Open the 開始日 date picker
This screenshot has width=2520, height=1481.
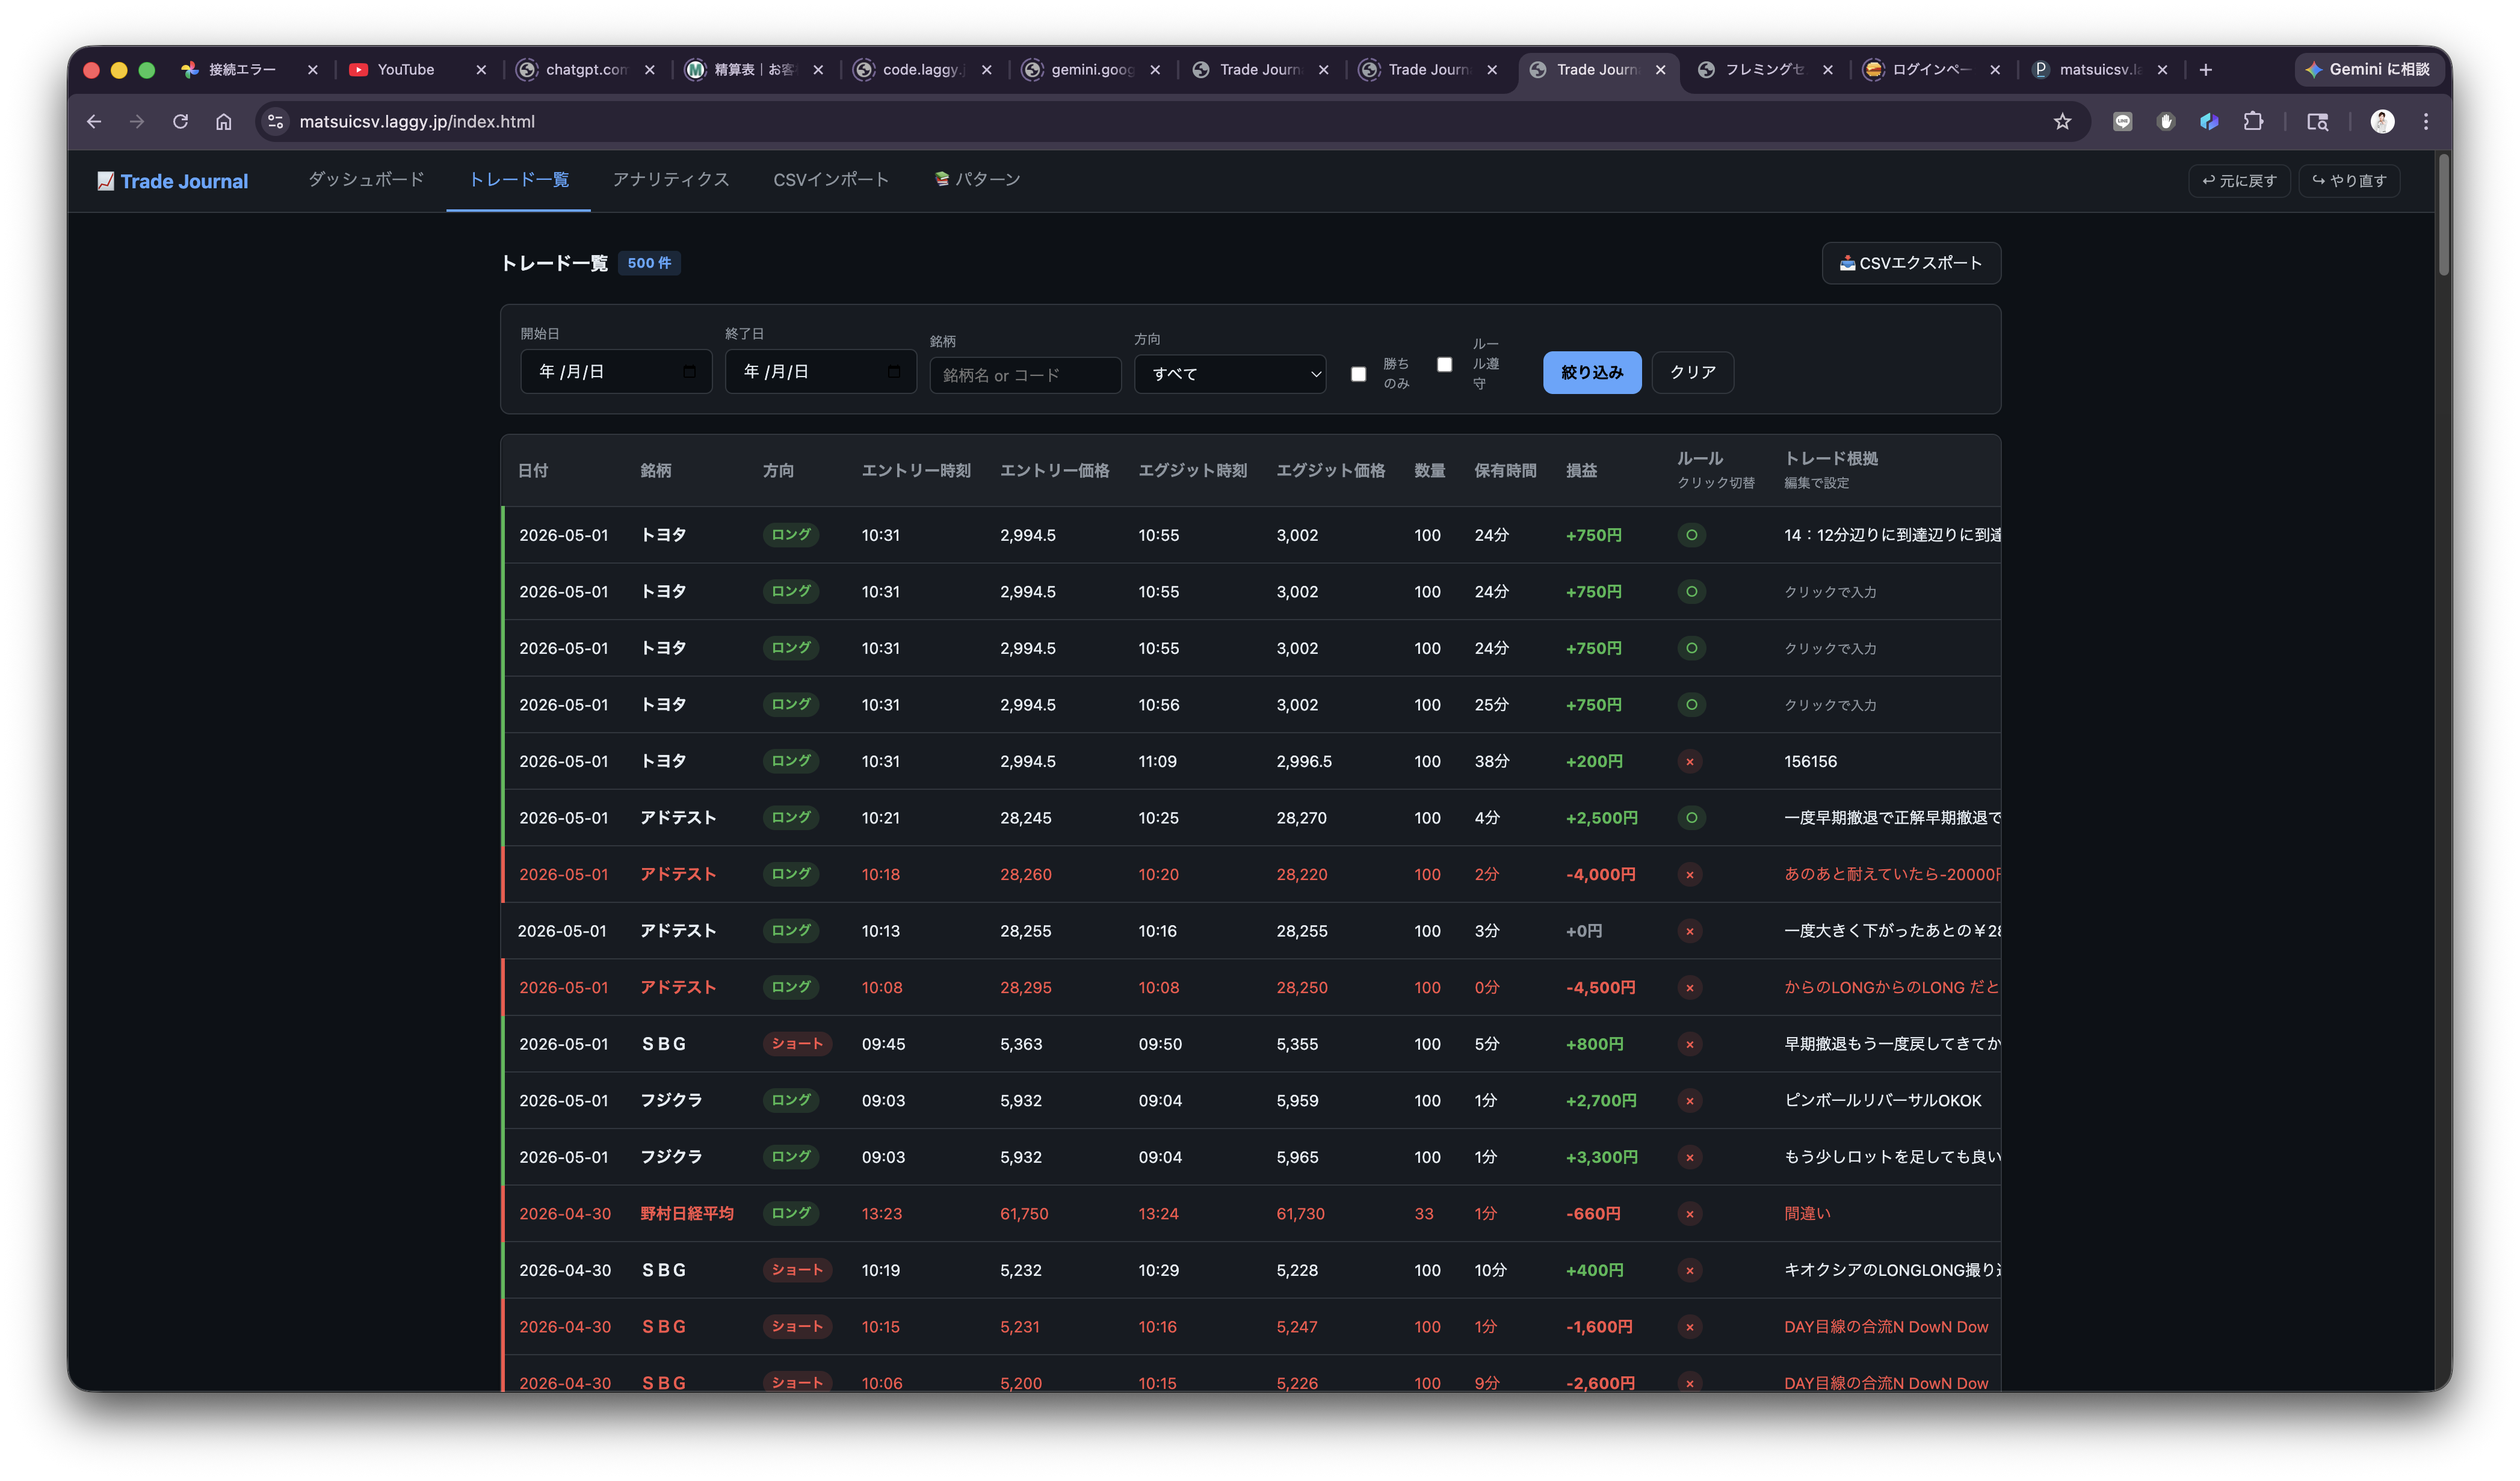[616, 371]
